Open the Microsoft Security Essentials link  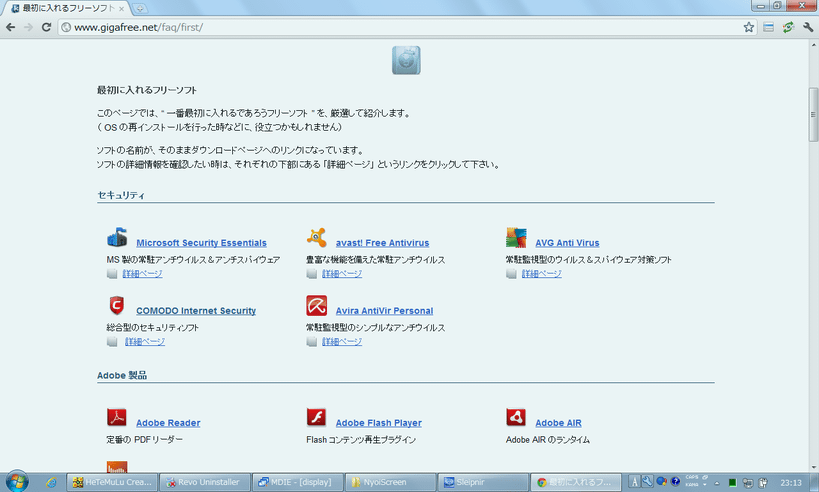click(201, 243)
